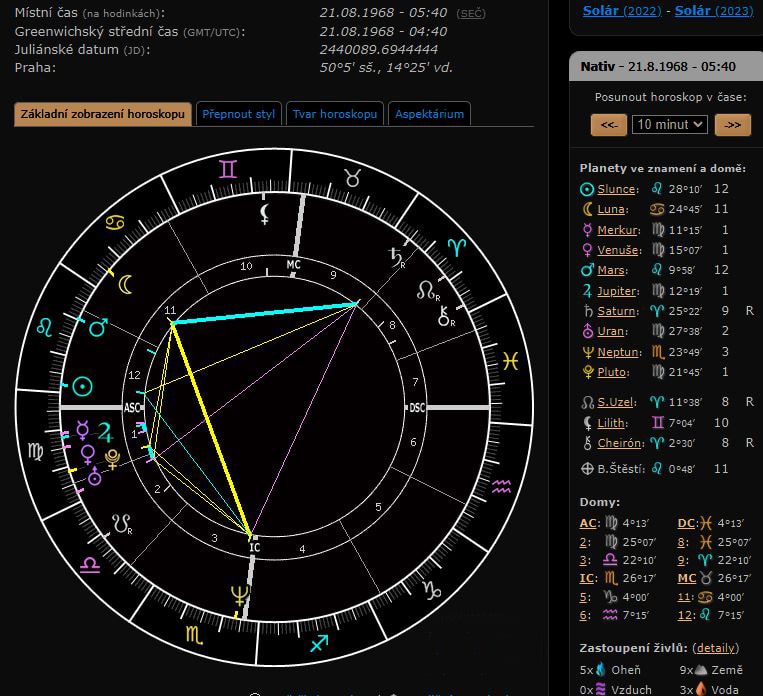Shift horoscope back with the << button
The height and width of the screenshot is (696, 763).
coord(609,125)
